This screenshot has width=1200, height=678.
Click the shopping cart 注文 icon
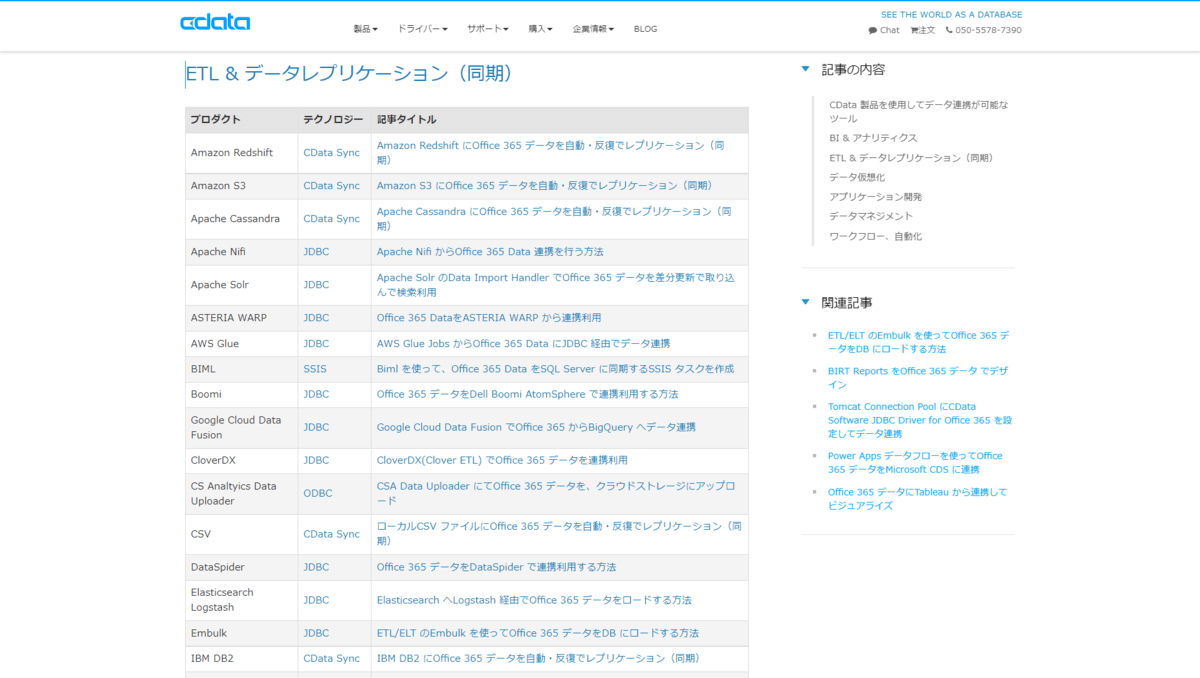(914, 30)
